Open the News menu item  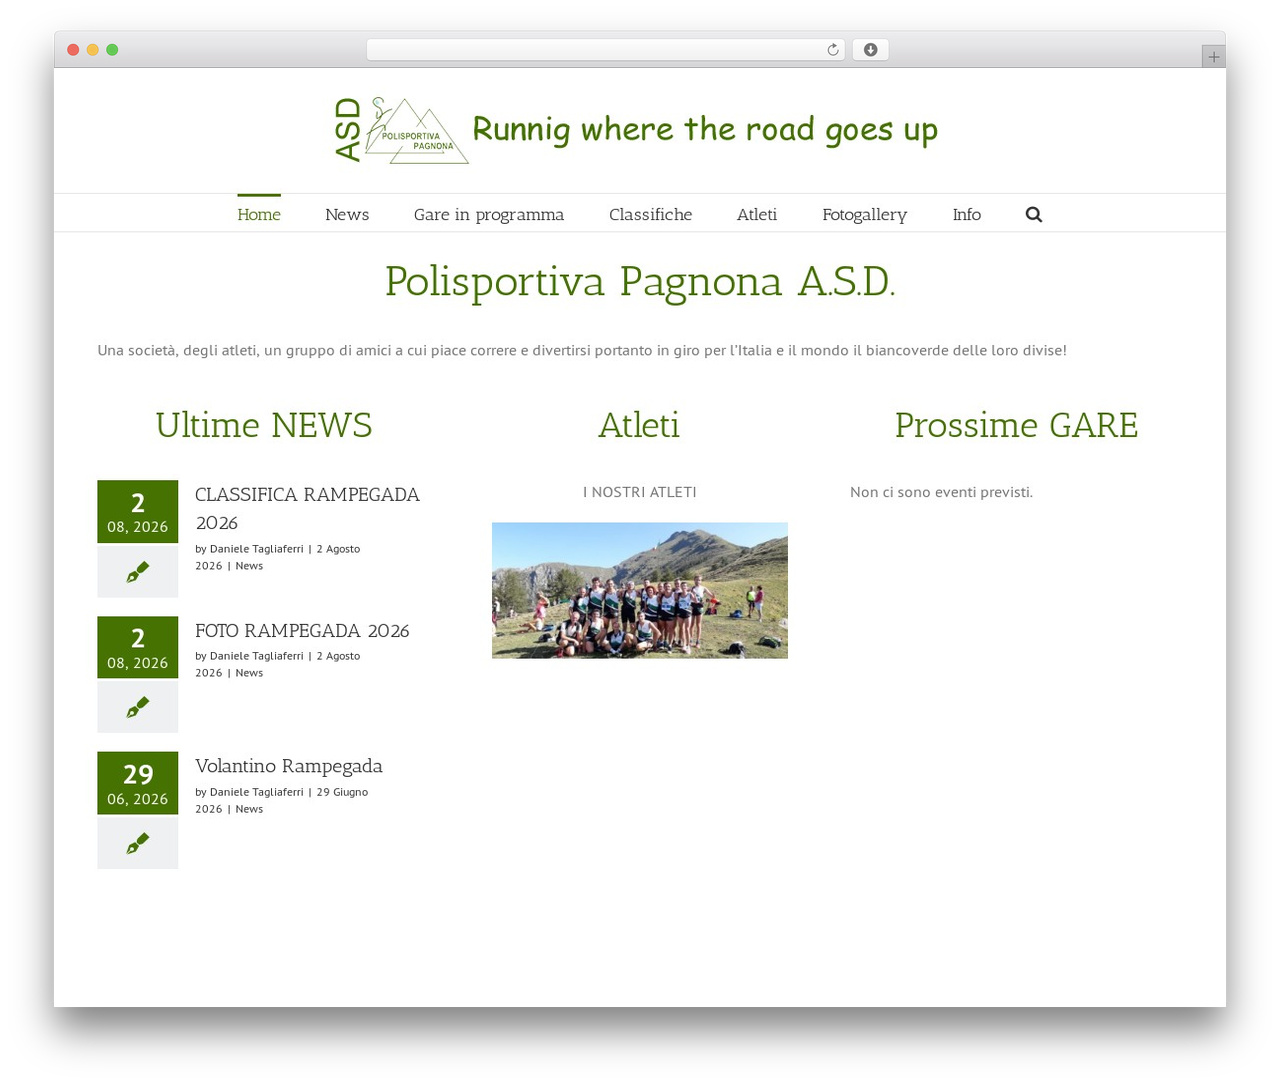(347, 214)
